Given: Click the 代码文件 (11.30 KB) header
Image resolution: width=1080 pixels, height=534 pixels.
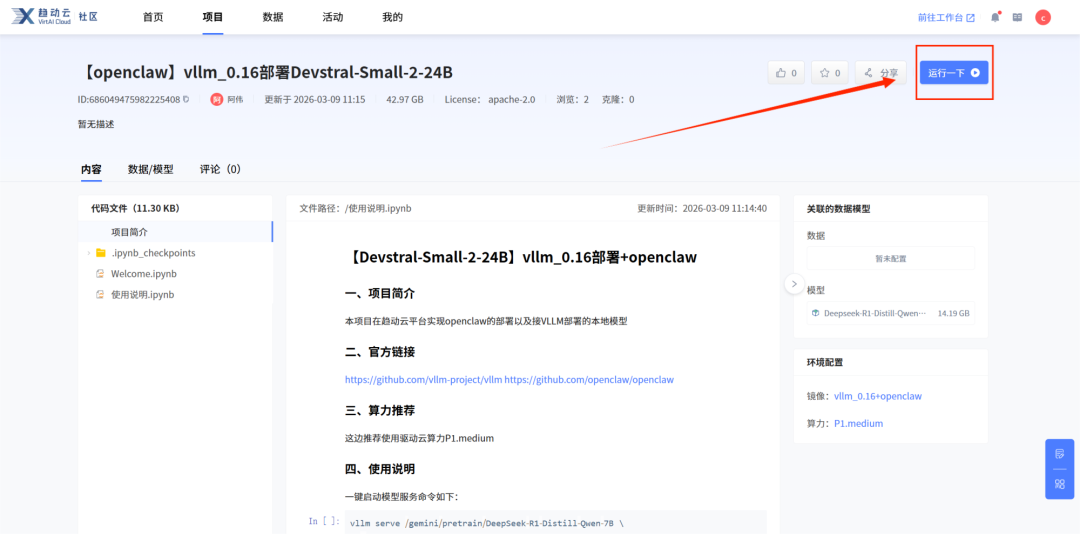Looking at the screenshot, I should [x=136, y=208].
